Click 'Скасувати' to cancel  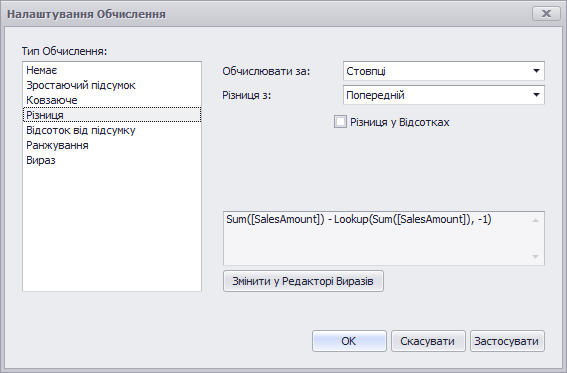[428, 341]
